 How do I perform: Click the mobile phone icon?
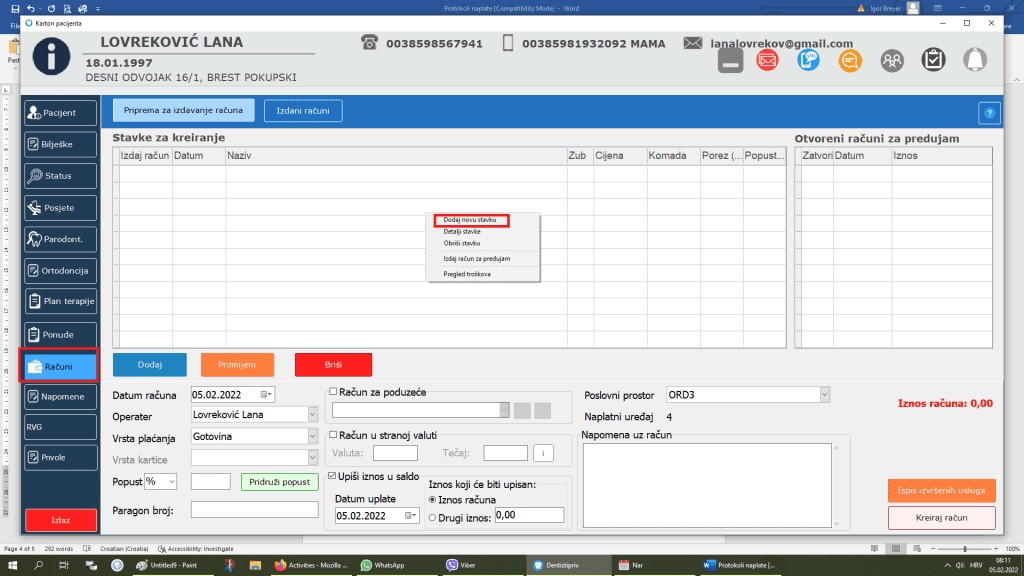click(x=508, y=43)
